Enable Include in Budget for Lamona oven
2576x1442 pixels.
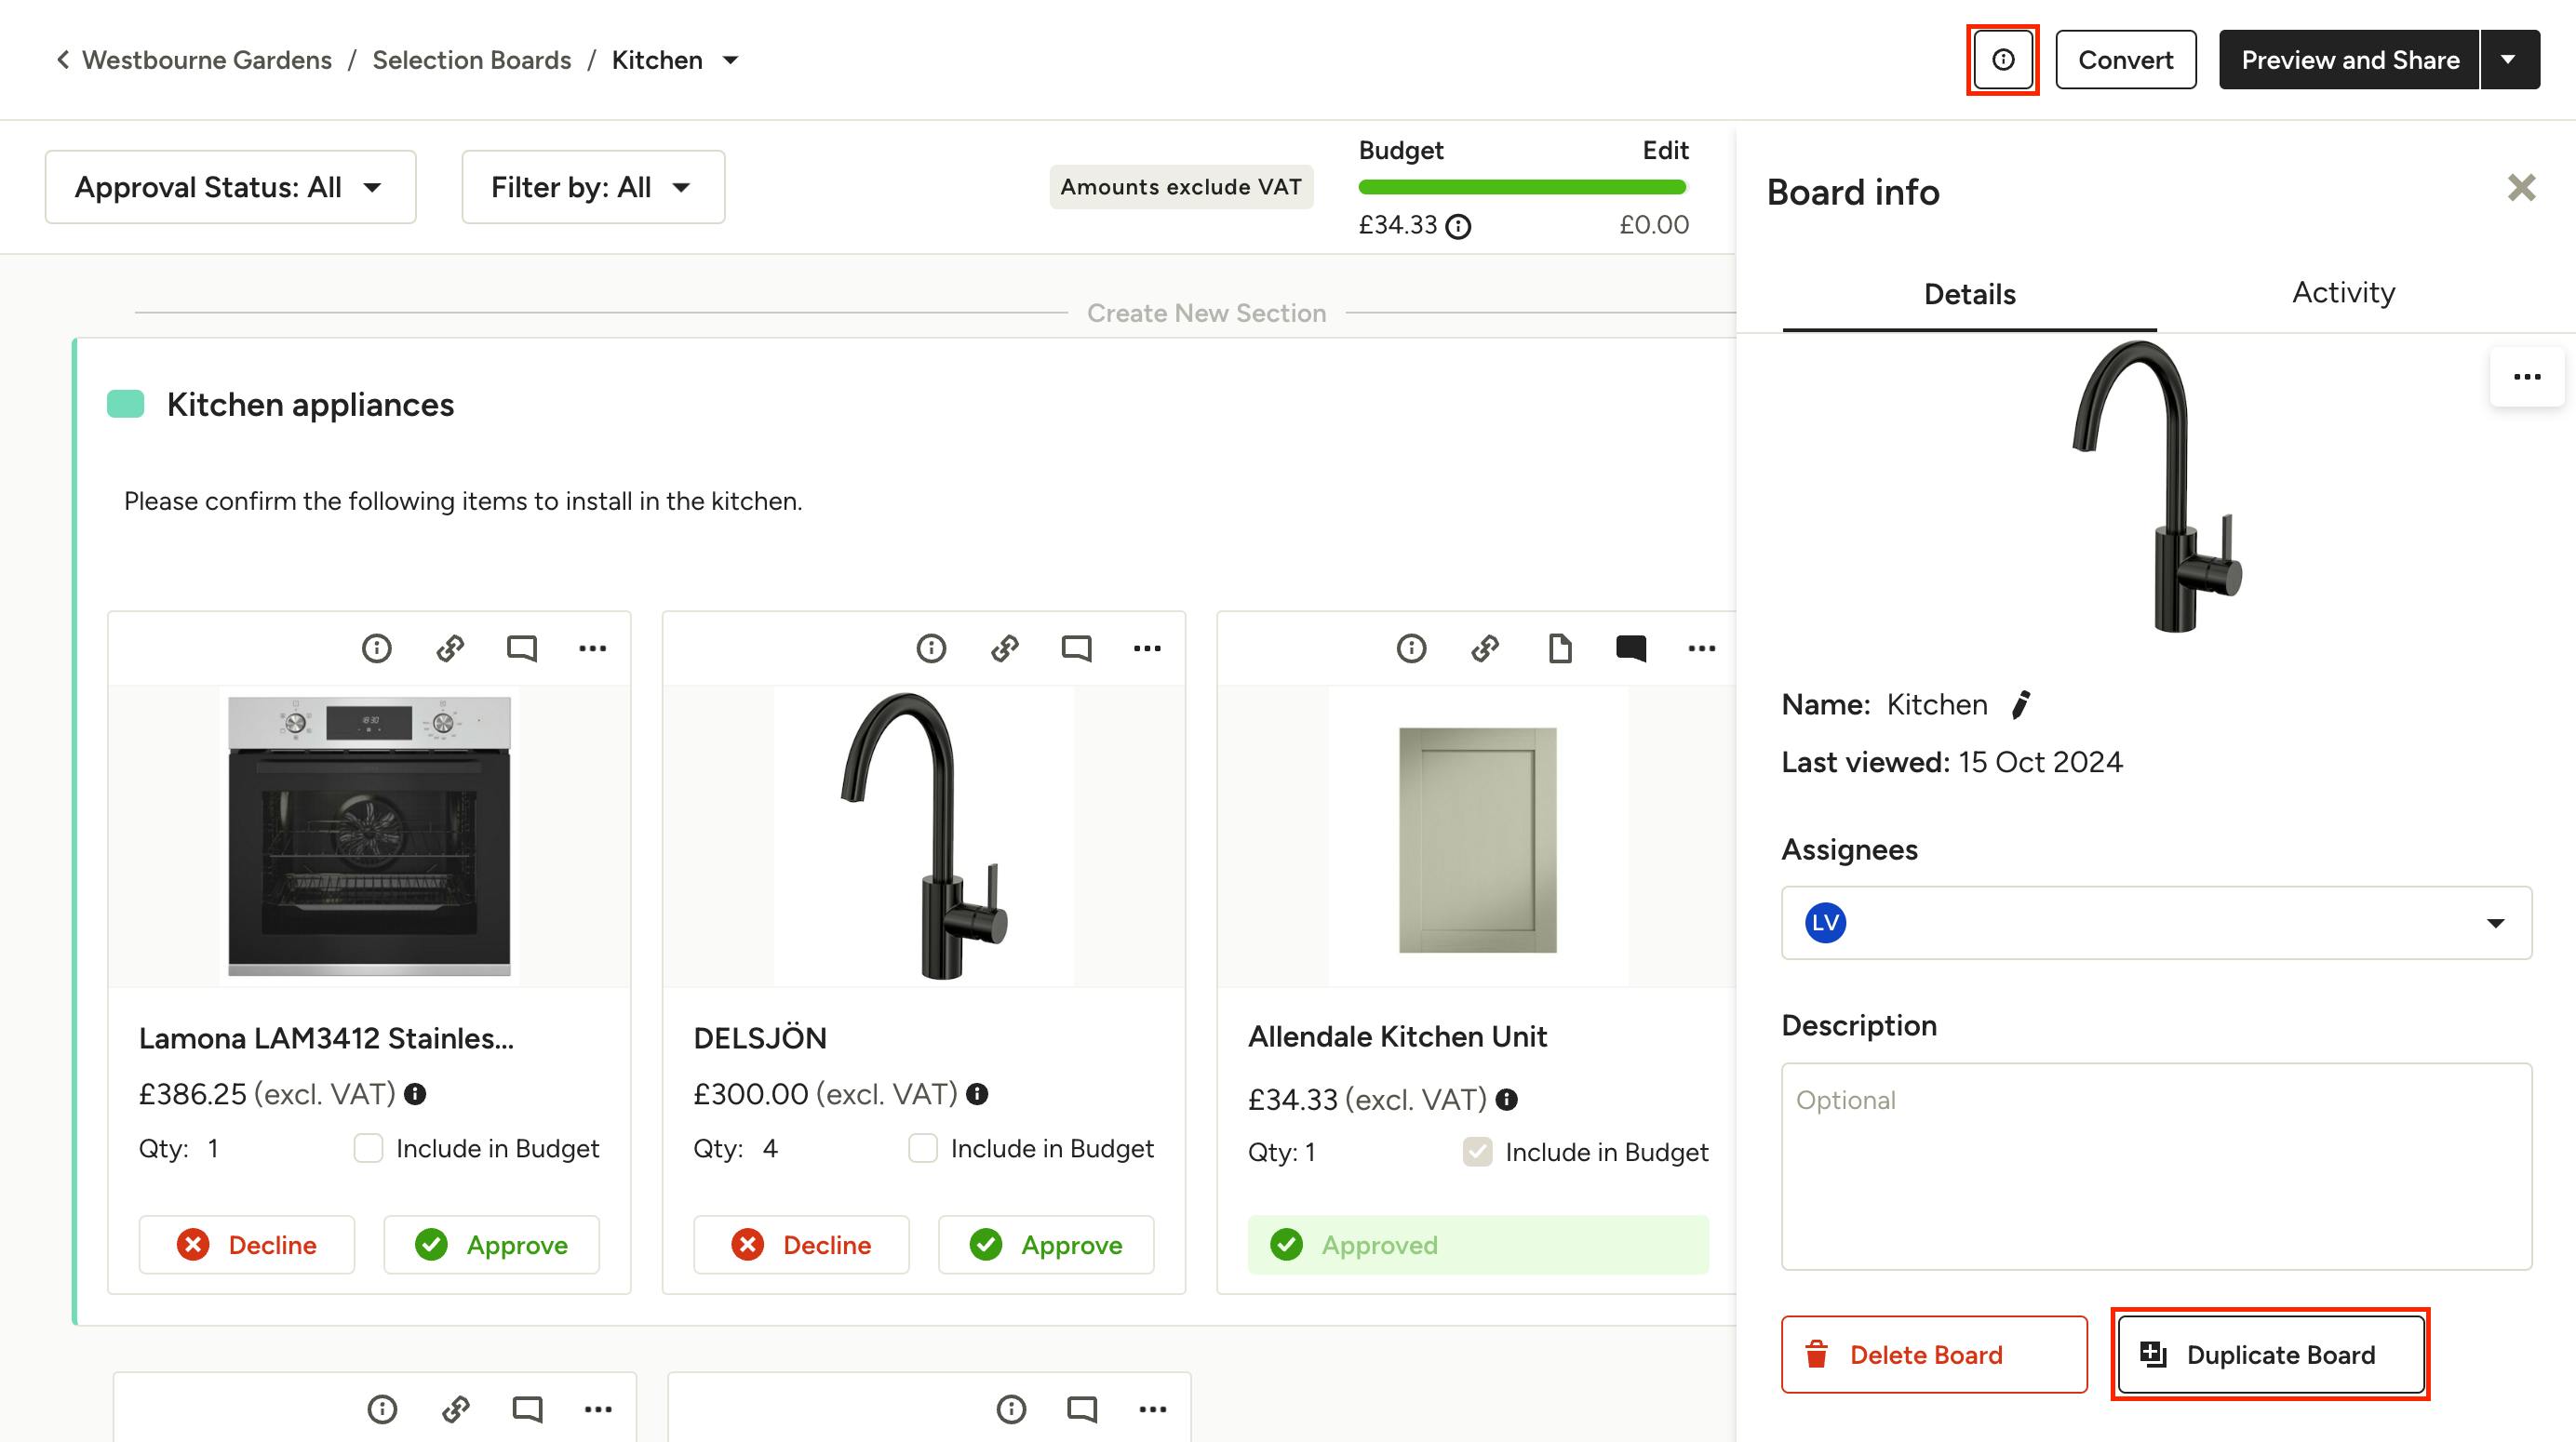tap(368, 1148)
